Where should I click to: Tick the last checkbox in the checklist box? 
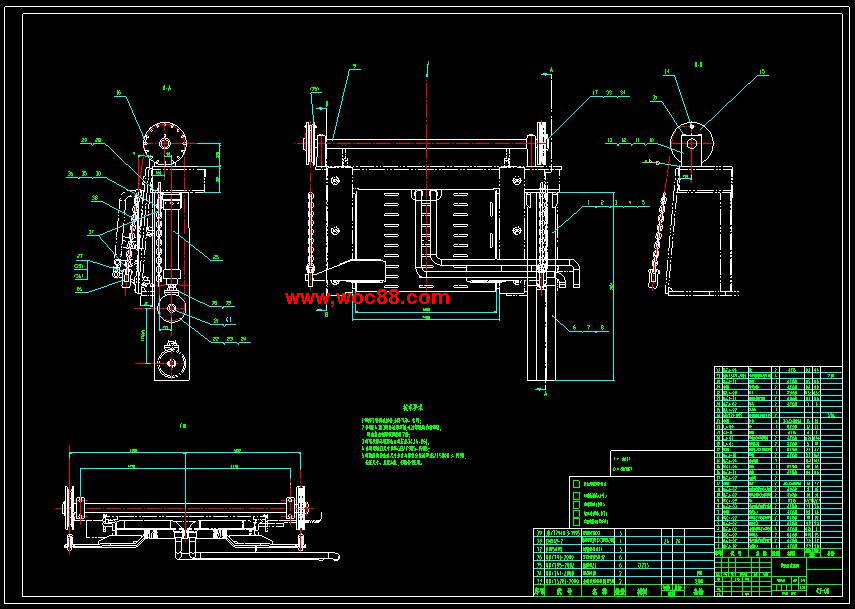click(x=576, y=522)
